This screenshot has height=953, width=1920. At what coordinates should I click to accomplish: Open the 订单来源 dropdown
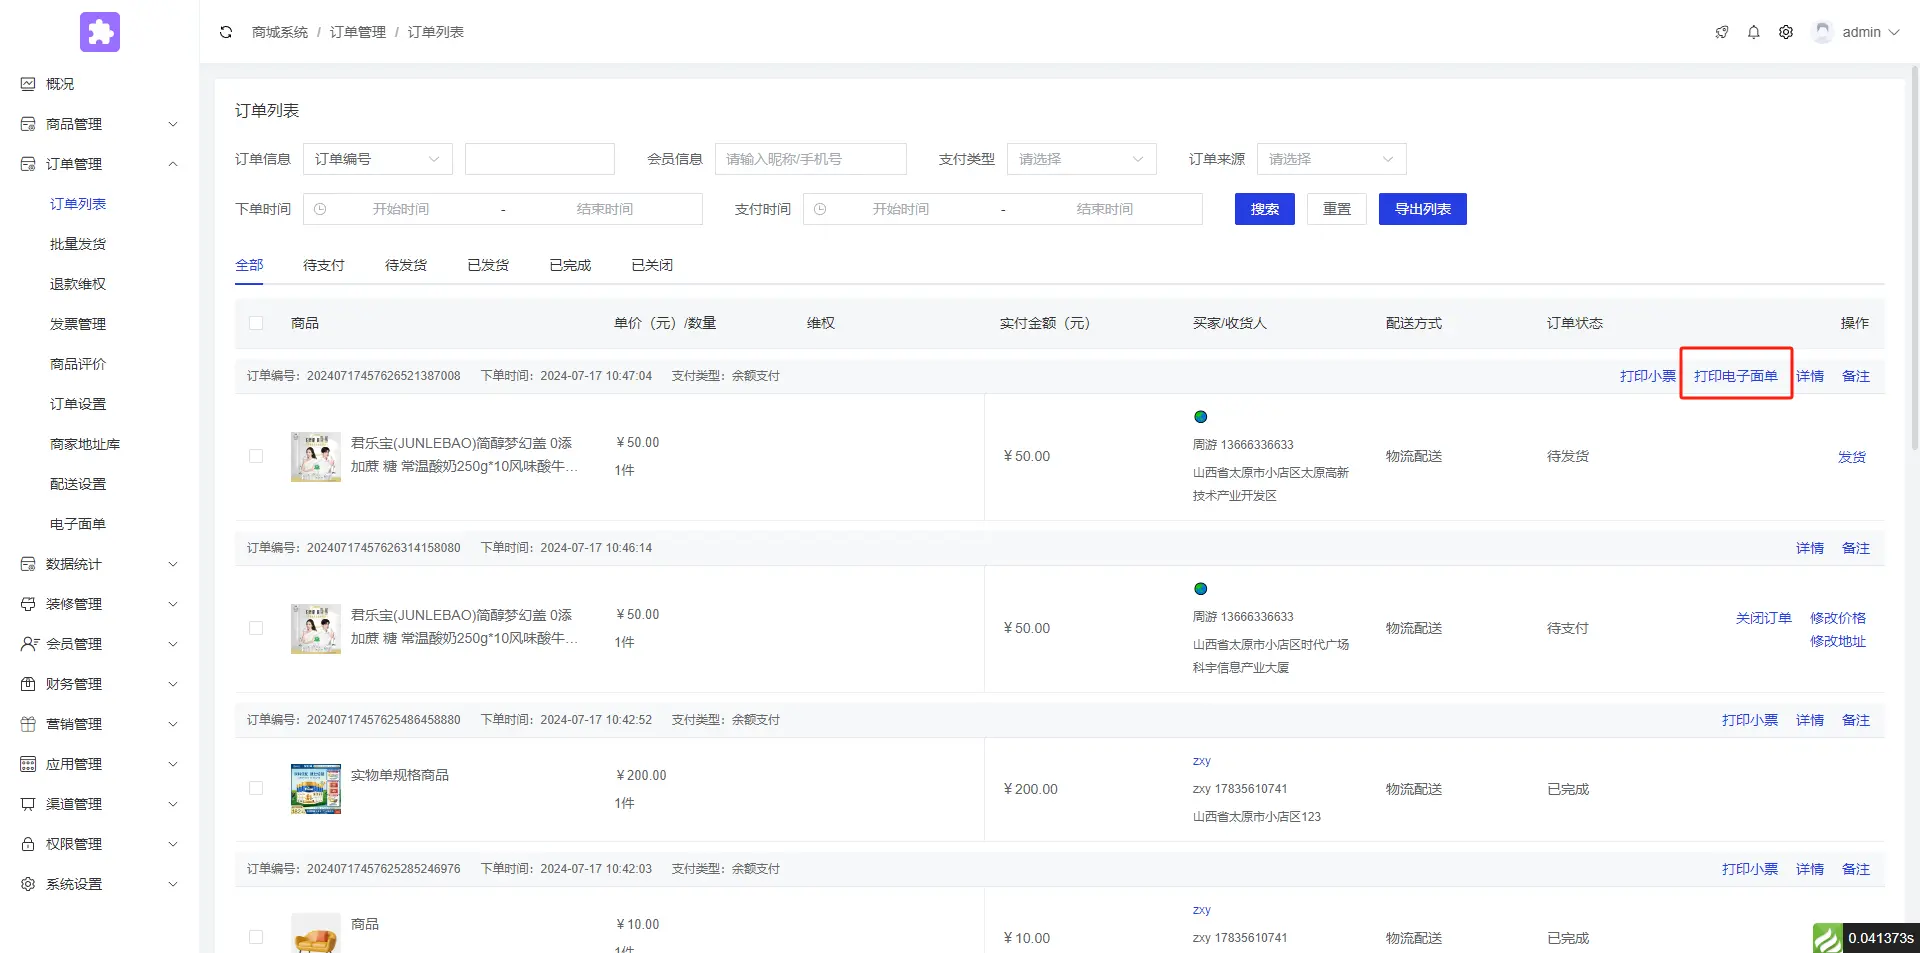(x=1330, y=159)
